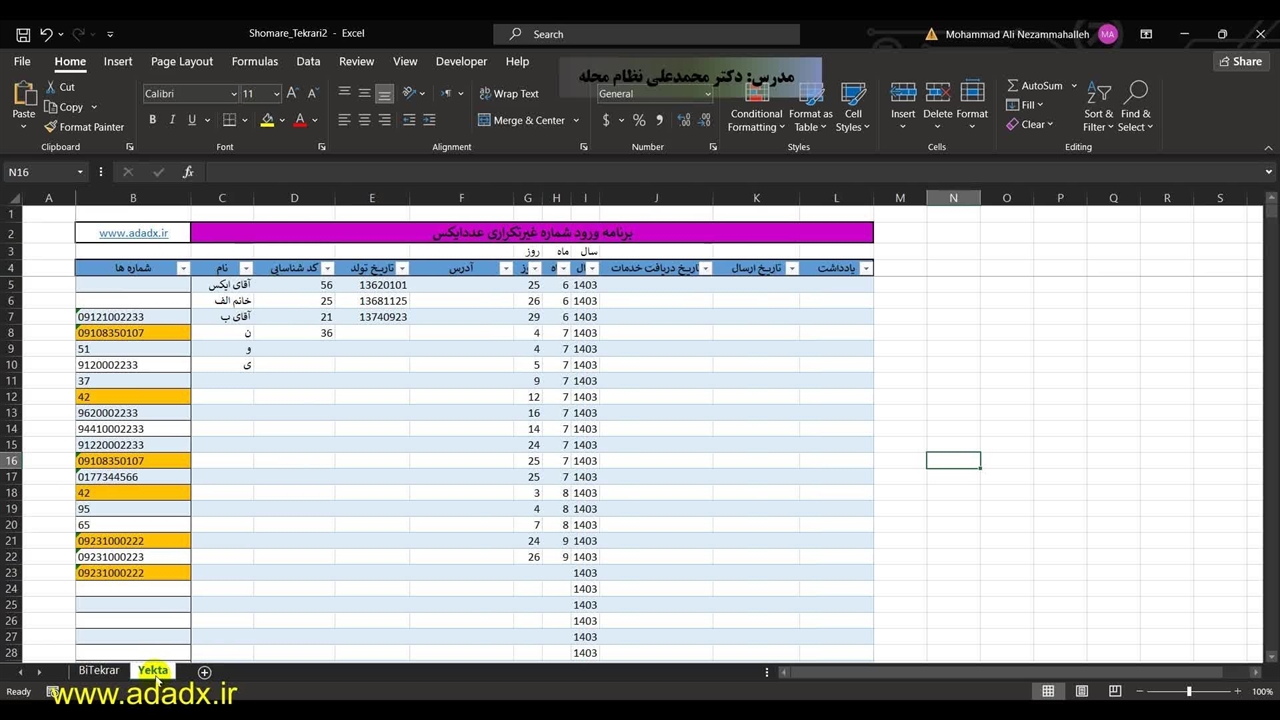Open the font name dropdown showing Calibri
Viewport: 1280px width, 720px height.
[x=233, y=94]
